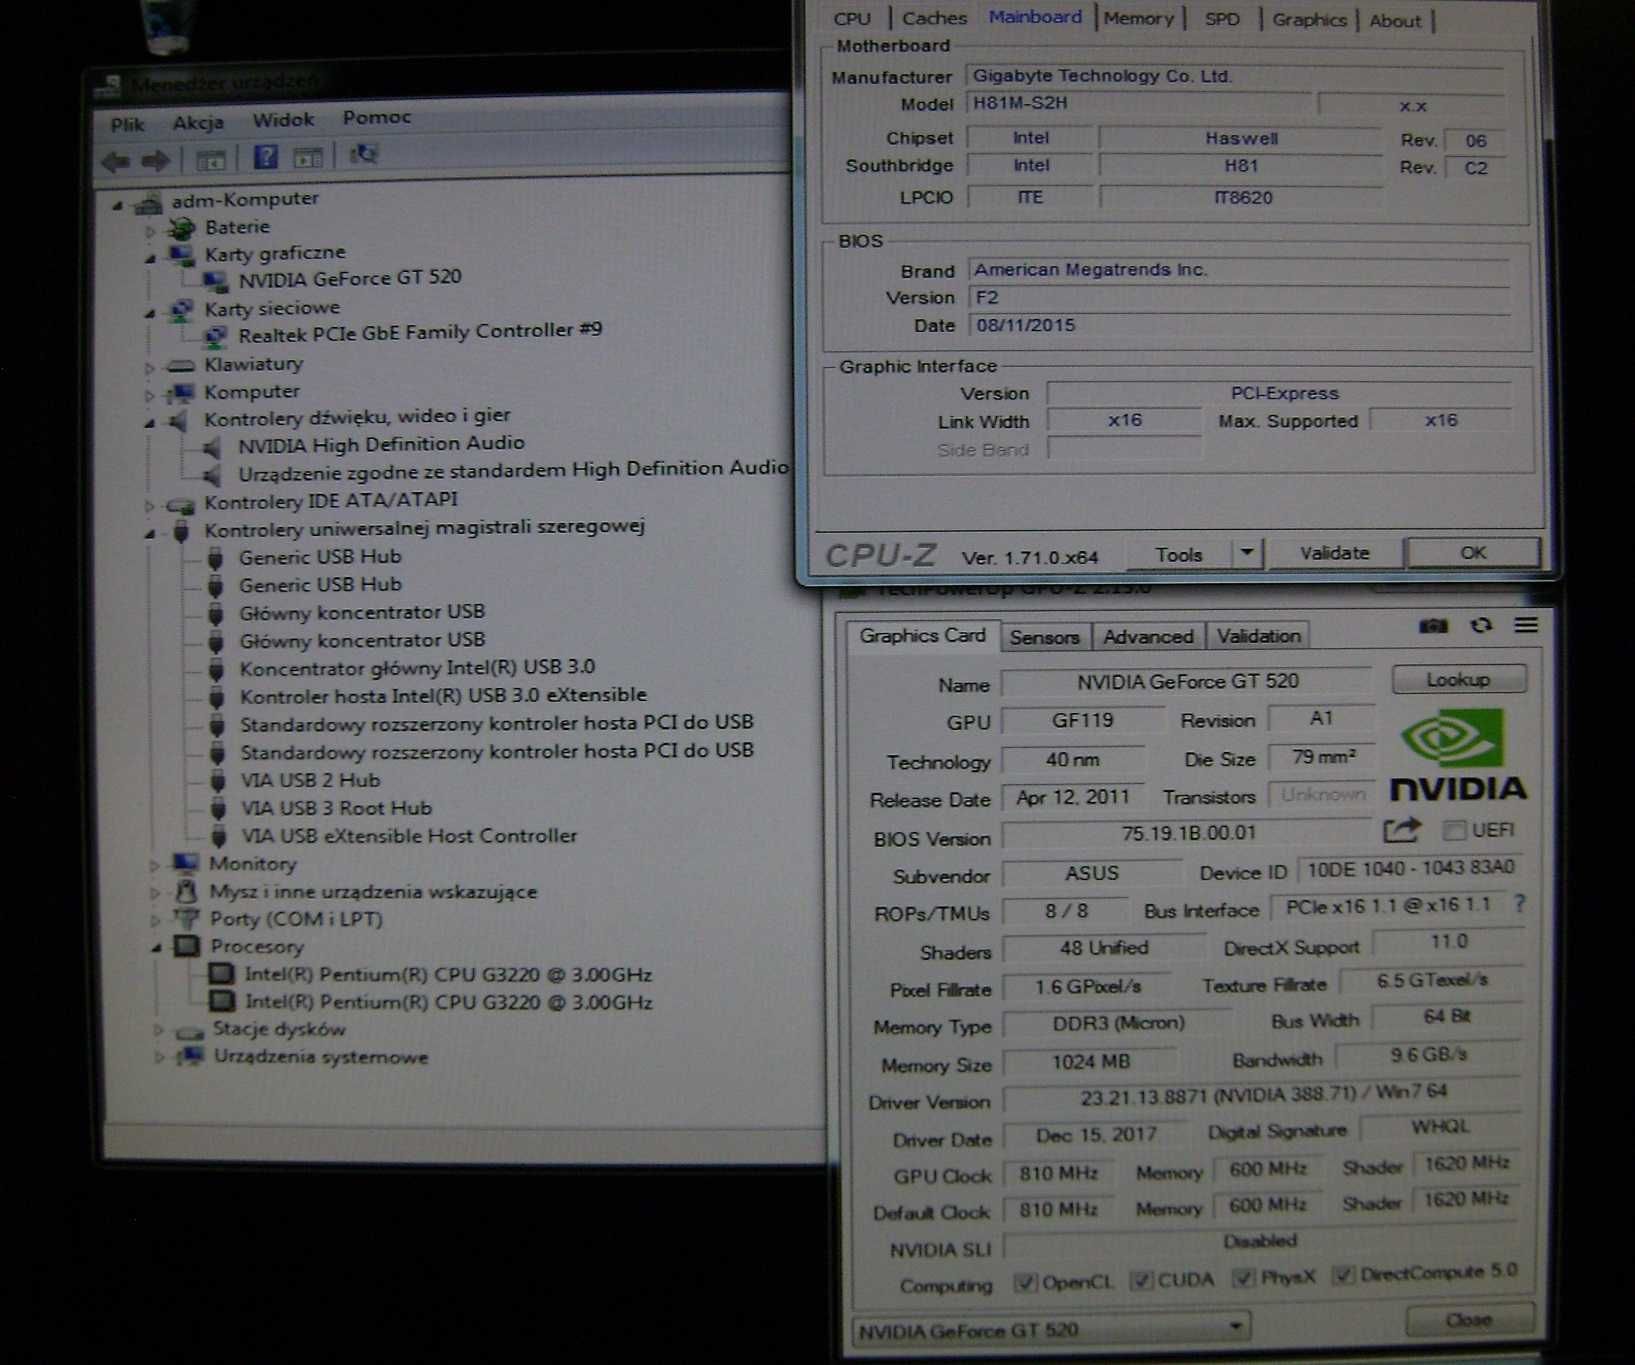This screenshot has width=1635, height=1365.
Task: Expand the Stacje dysków tree node
Action: pos(158,1029)
